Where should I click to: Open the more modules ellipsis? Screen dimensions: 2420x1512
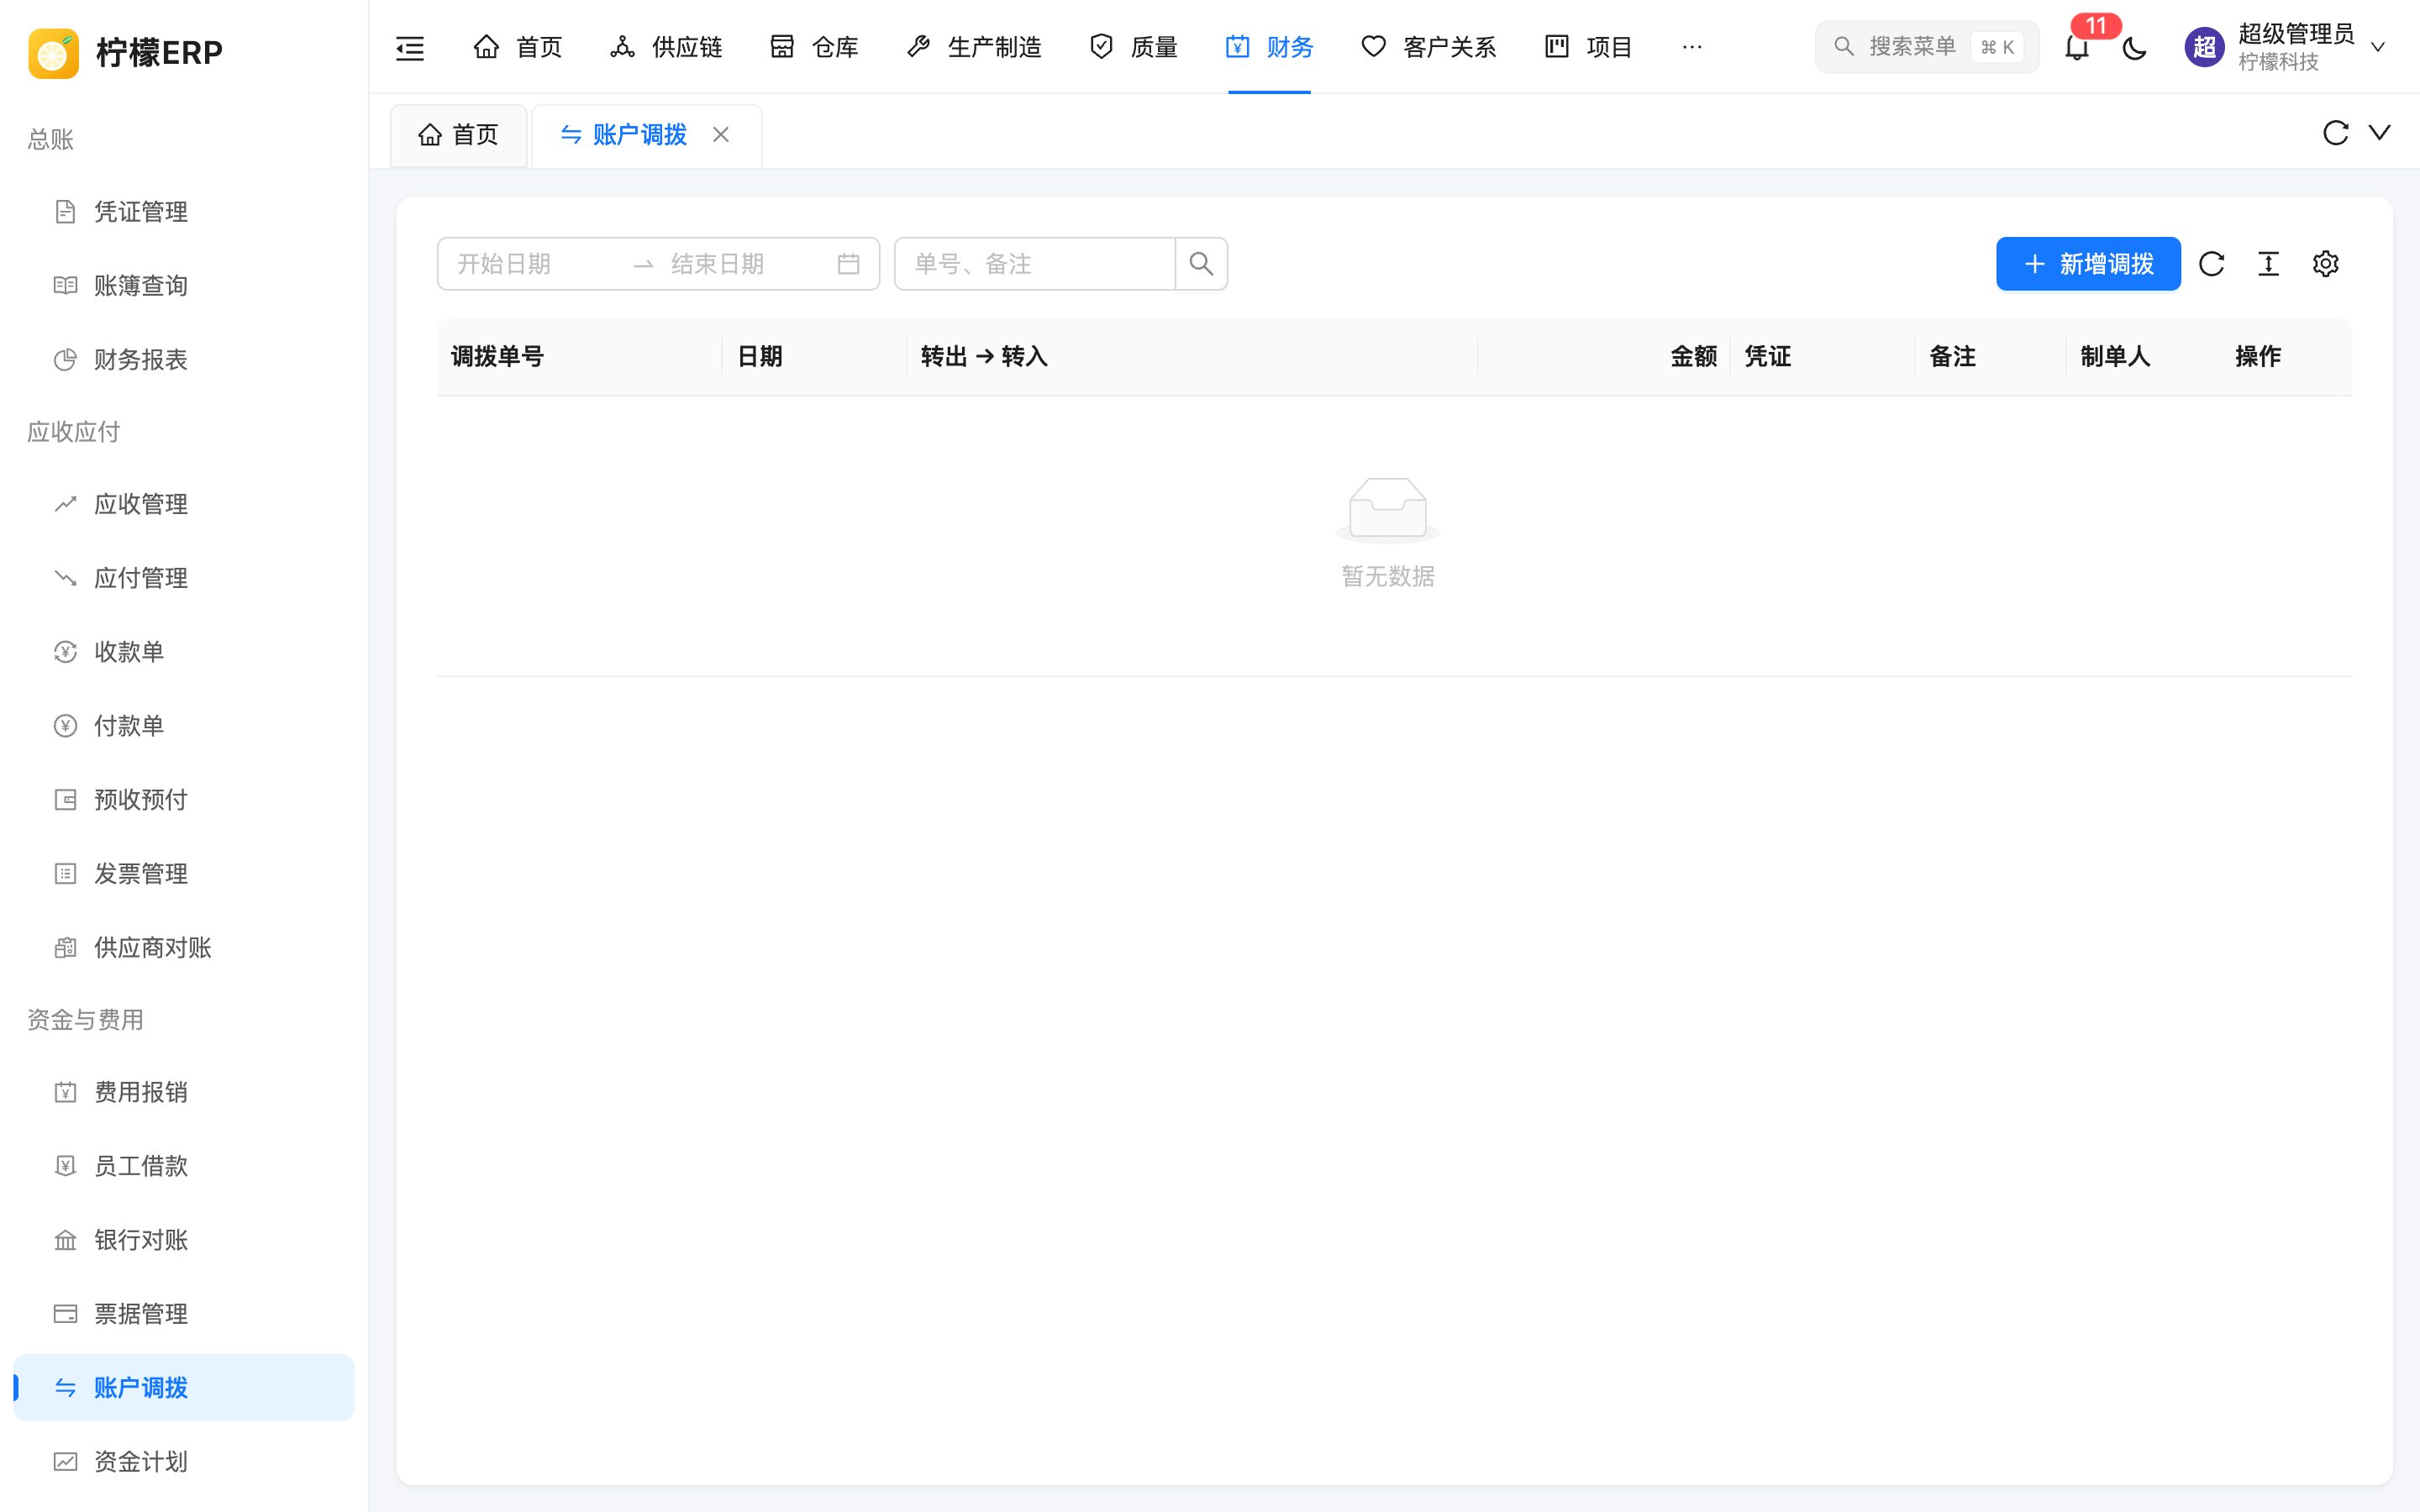click(1692, 47)
